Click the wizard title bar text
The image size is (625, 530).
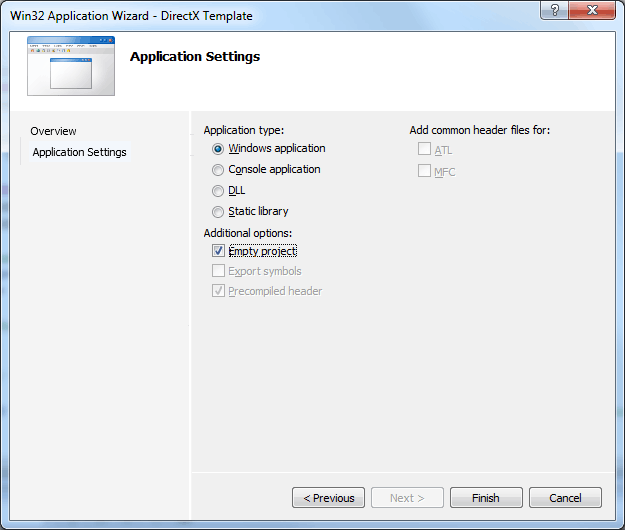coord(132,16)
